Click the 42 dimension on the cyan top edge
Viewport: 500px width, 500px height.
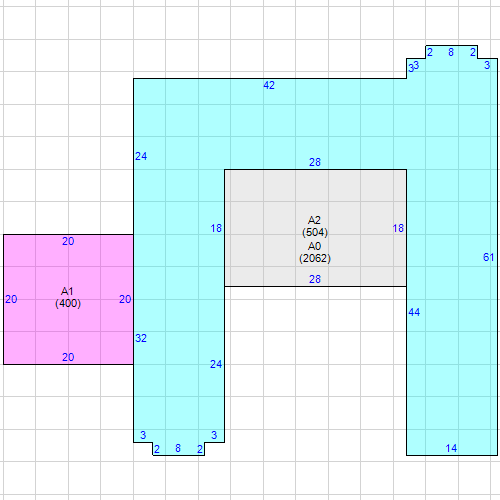click(269, 85)
